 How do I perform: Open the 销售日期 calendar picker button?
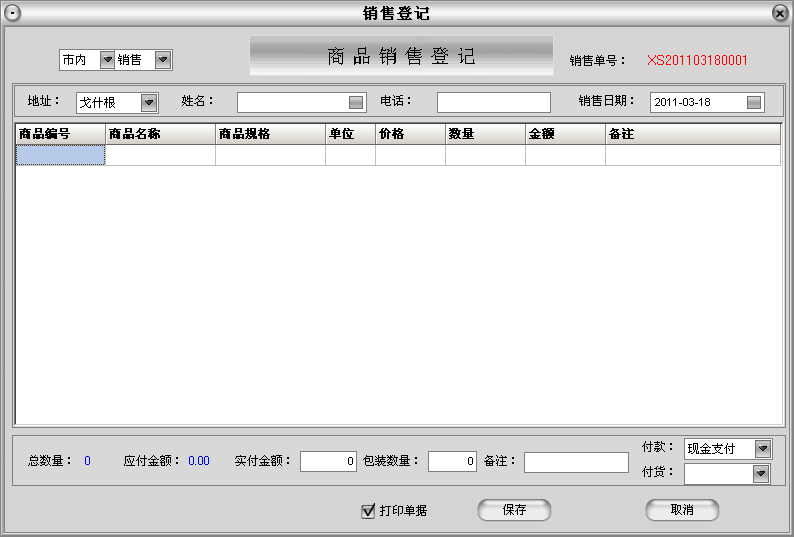[754, 102]
